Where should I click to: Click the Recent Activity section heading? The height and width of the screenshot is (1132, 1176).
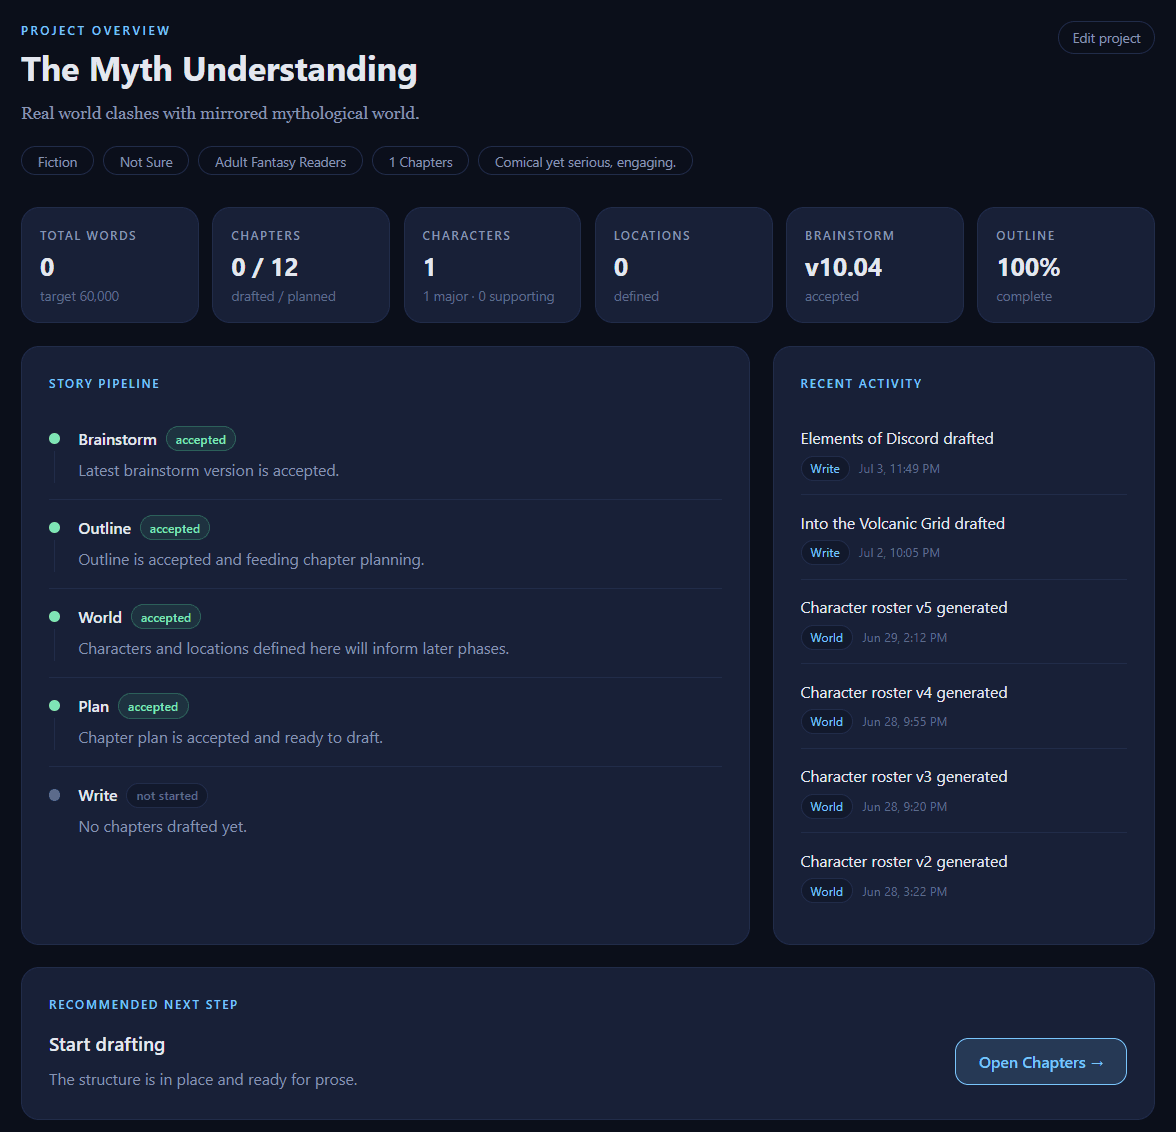861,383
